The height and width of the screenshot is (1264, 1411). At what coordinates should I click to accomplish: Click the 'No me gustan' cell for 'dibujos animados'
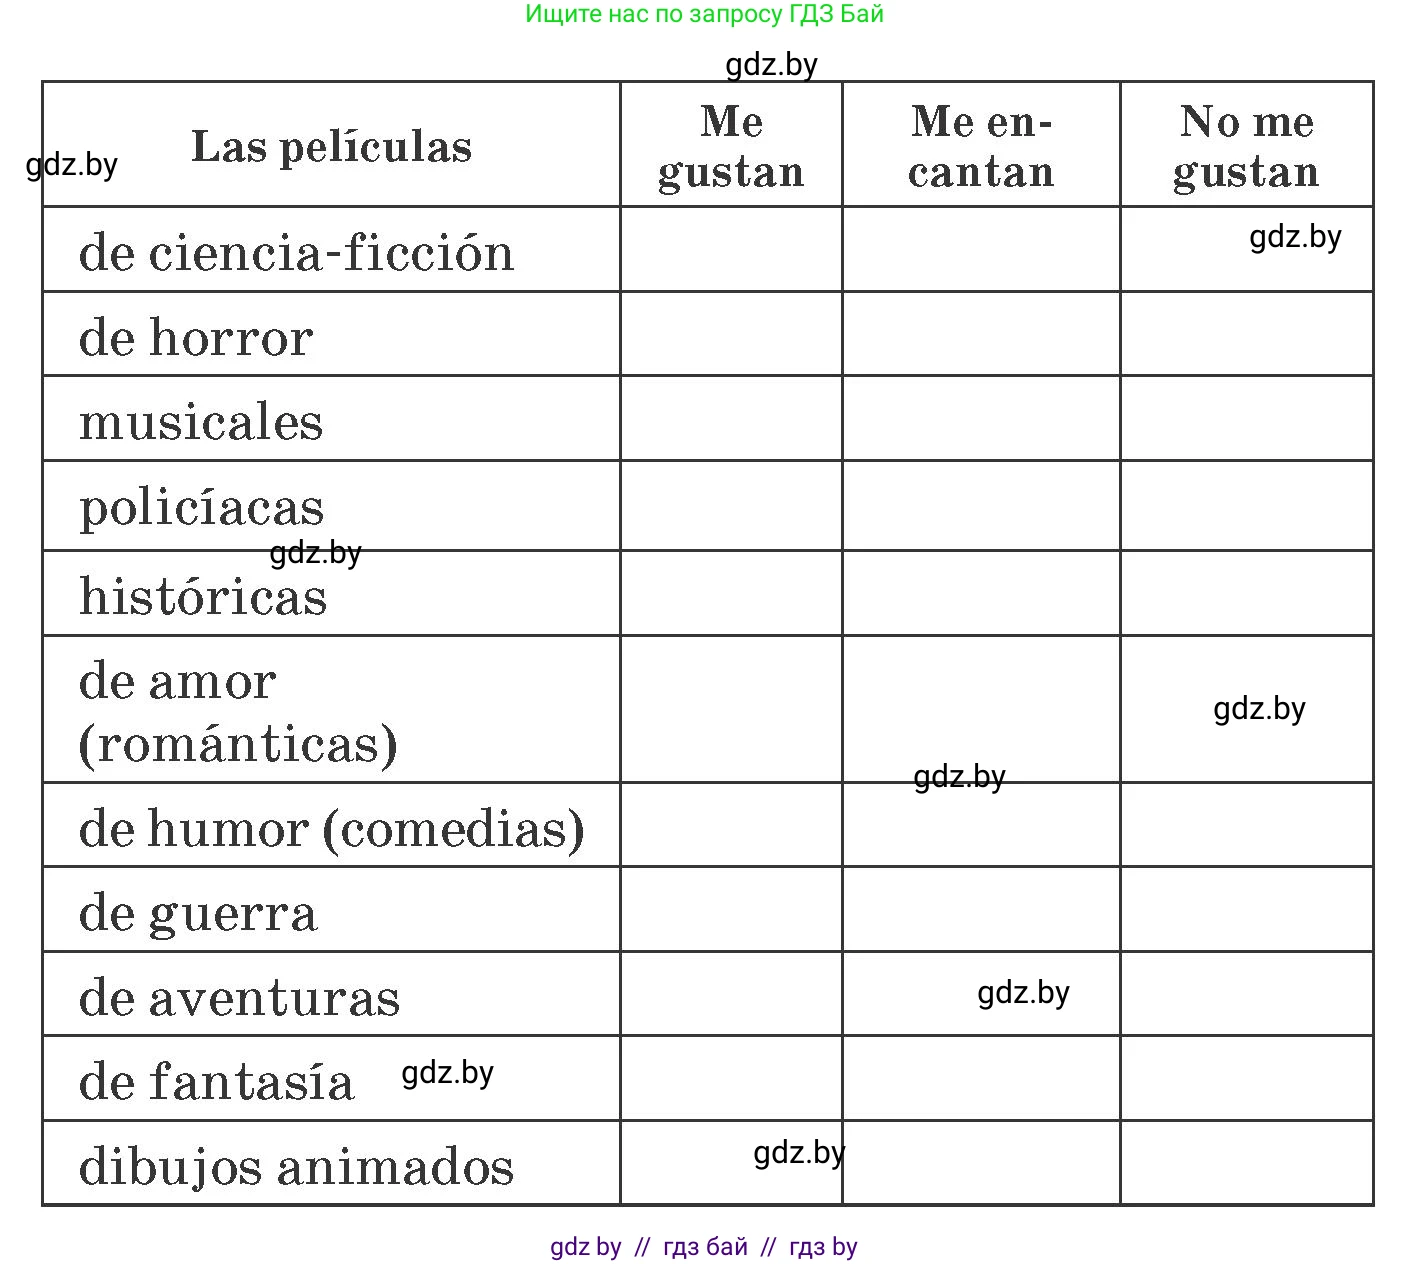1246,1163
